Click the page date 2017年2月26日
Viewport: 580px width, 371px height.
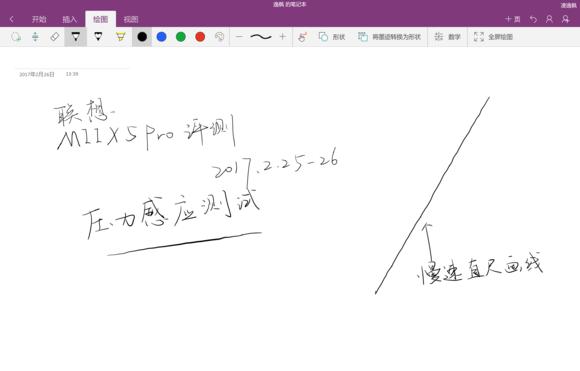[37, 74]
